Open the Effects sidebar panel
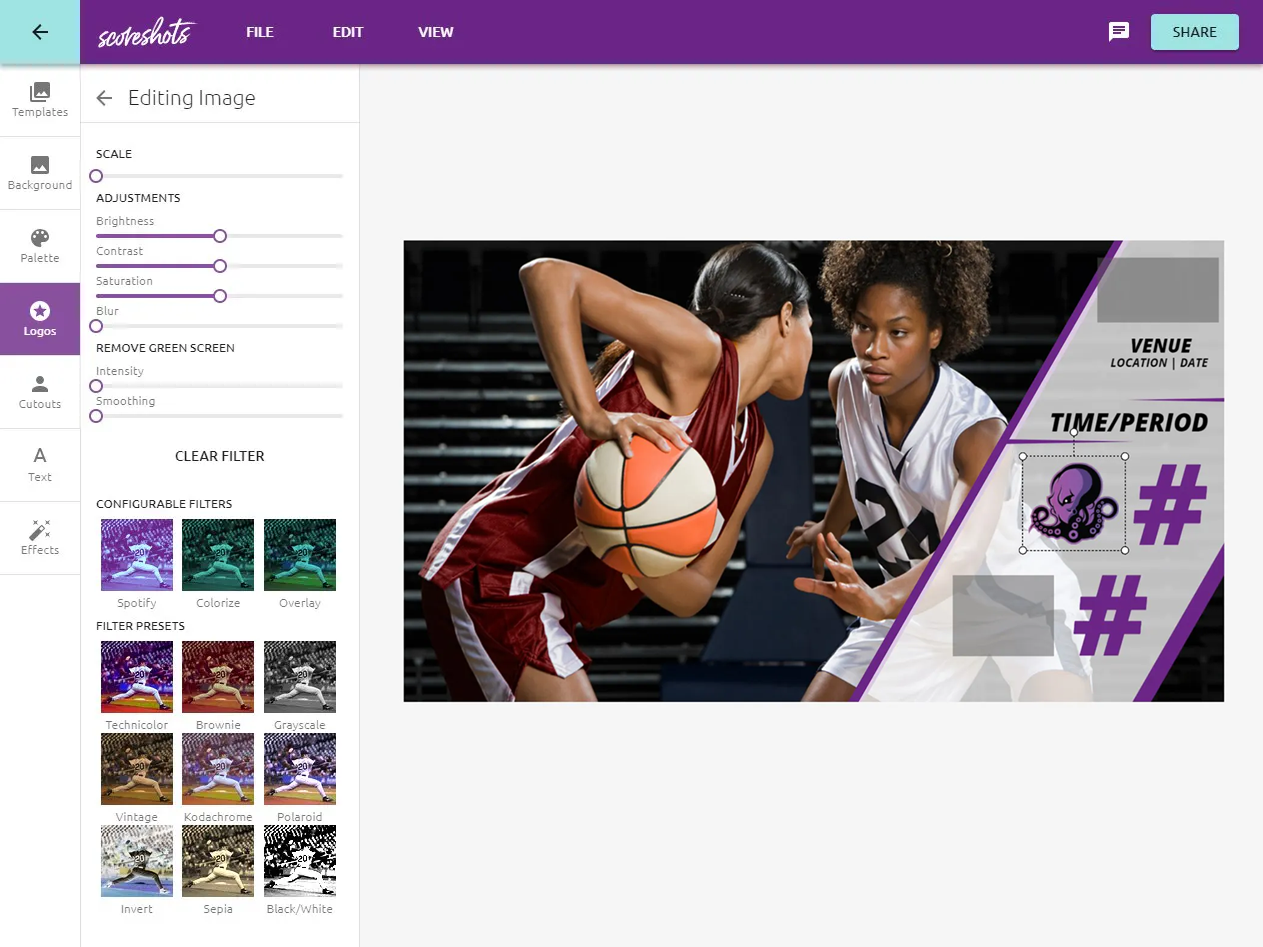 (40, 538)
